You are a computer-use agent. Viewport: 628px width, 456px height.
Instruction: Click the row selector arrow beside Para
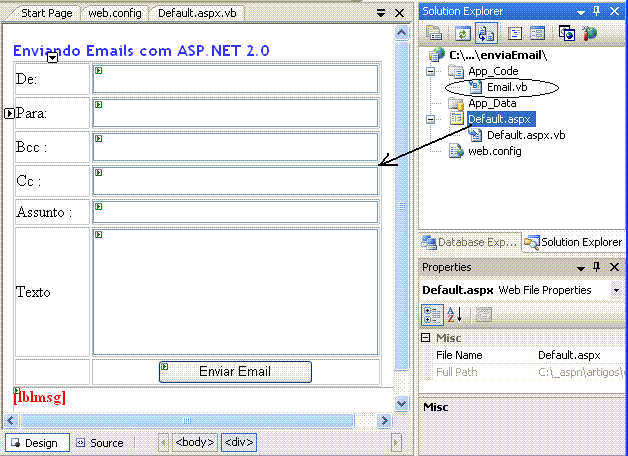9,113
